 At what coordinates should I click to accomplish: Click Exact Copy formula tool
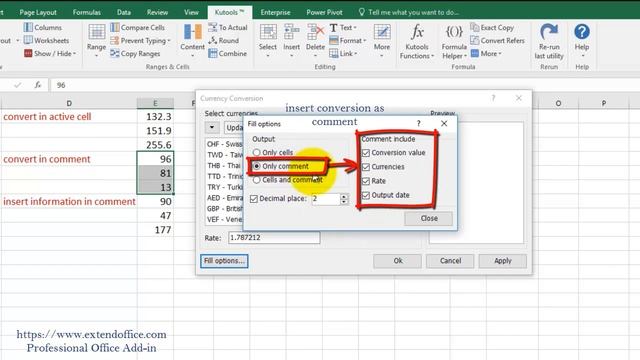point(492,27)
